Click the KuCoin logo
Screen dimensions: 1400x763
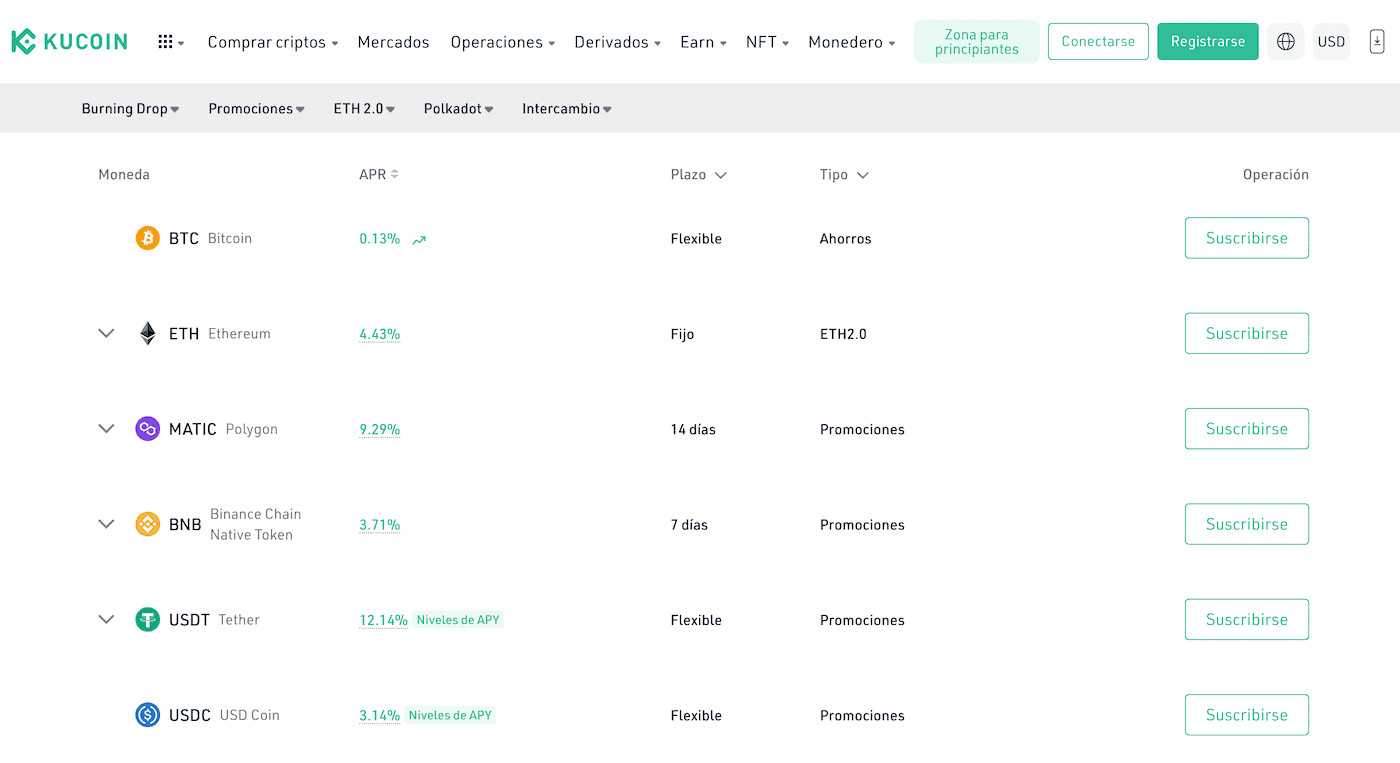coord(69,41)
